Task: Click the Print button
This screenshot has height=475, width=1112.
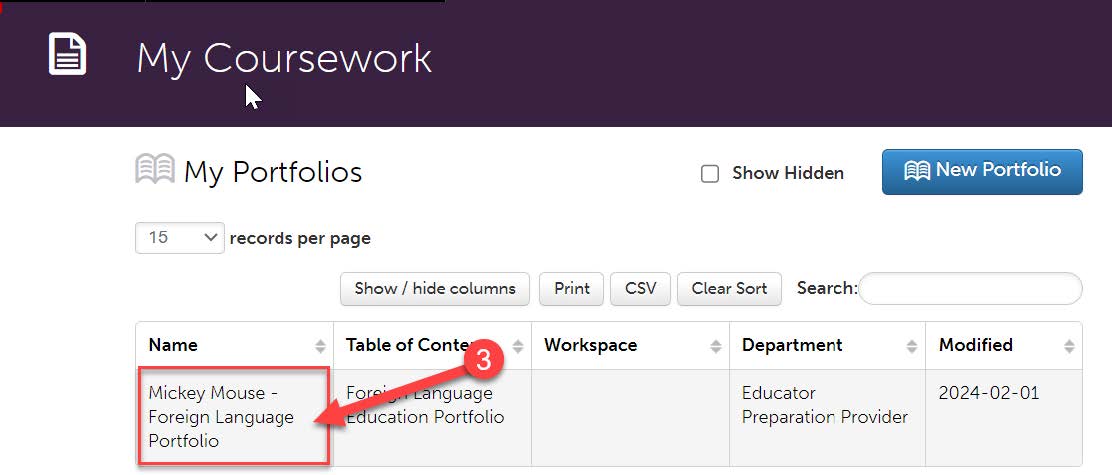Action: point(572,289)
